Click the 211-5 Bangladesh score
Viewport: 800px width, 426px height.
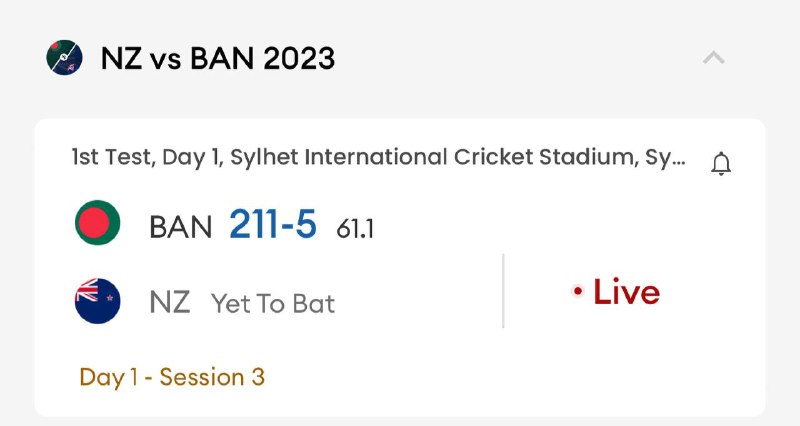coord(272,225)
